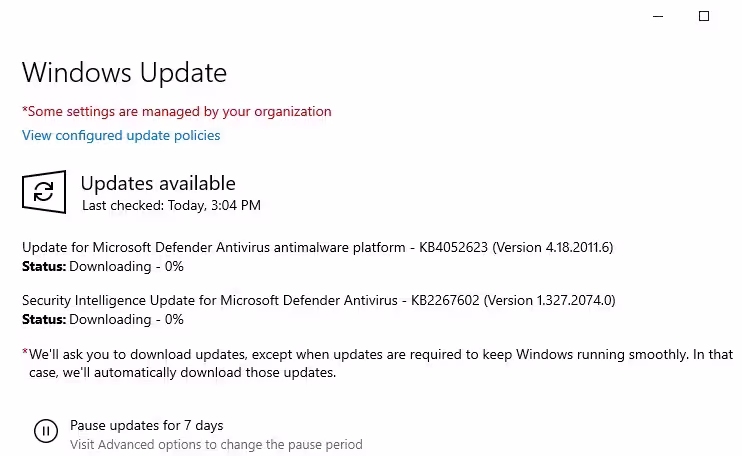Click the red managed by your organization notice
The width and height of the screenshot is (742, 456).
(x=176, y=111)
